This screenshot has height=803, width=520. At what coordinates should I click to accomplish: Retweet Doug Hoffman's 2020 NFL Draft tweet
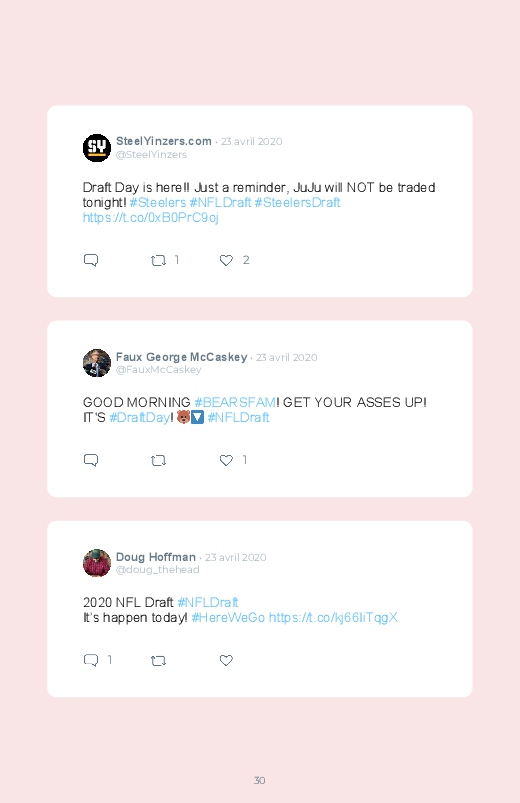[x=158, y=661]
